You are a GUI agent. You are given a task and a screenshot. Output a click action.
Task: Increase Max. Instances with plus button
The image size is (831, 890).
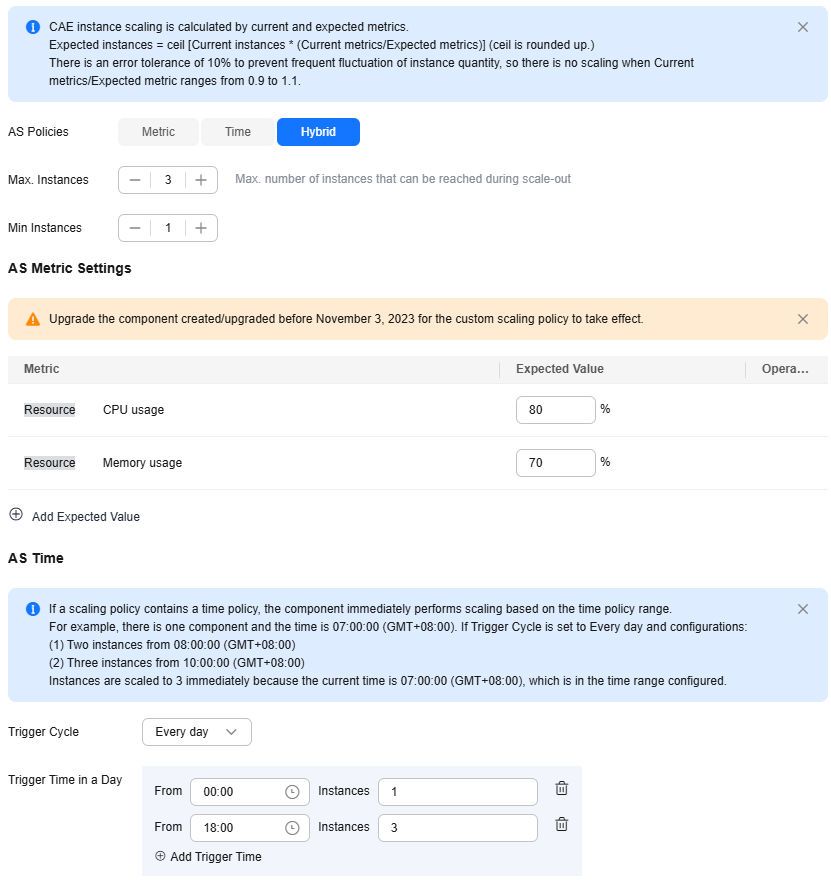coord(201,180)
